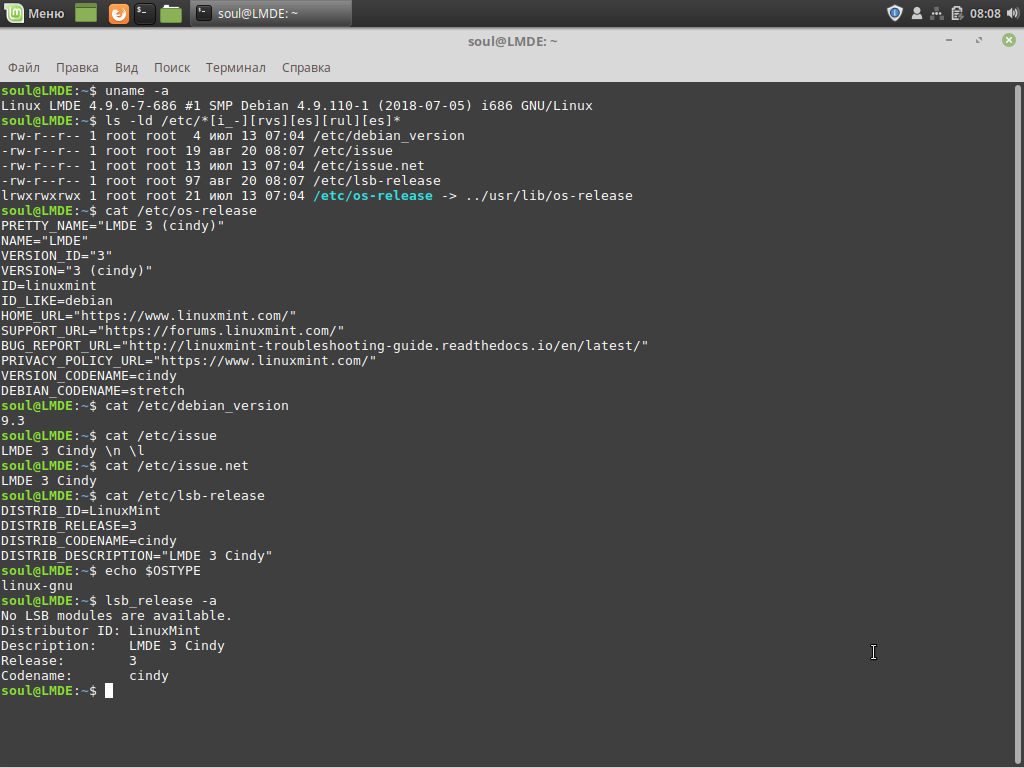
Task: Open the Терминал menu
Action: (x=235, y=67)
